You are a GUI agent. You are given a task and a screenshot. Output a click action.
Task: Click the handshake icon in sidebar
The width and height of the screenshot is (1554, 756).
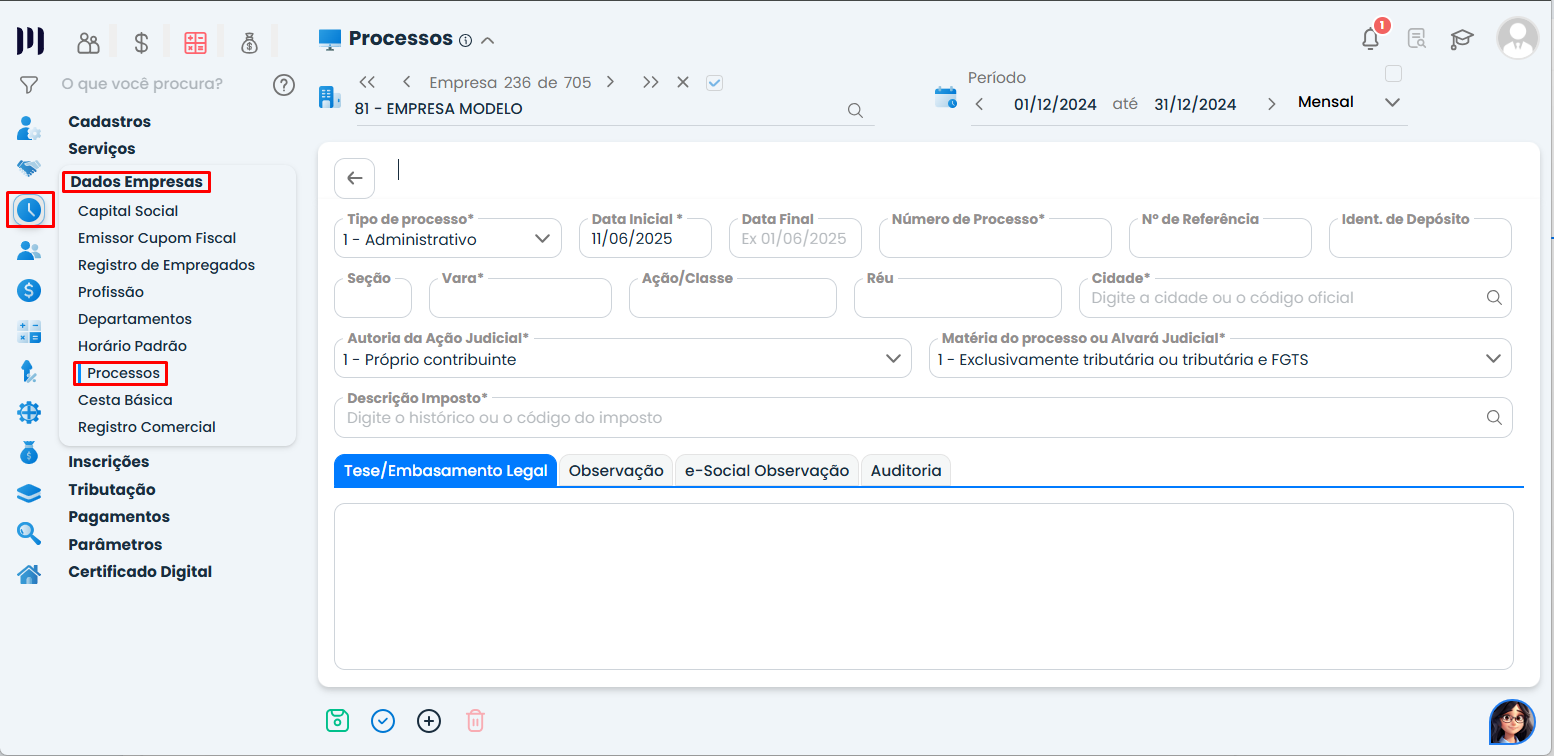click(x=29, y=168)
